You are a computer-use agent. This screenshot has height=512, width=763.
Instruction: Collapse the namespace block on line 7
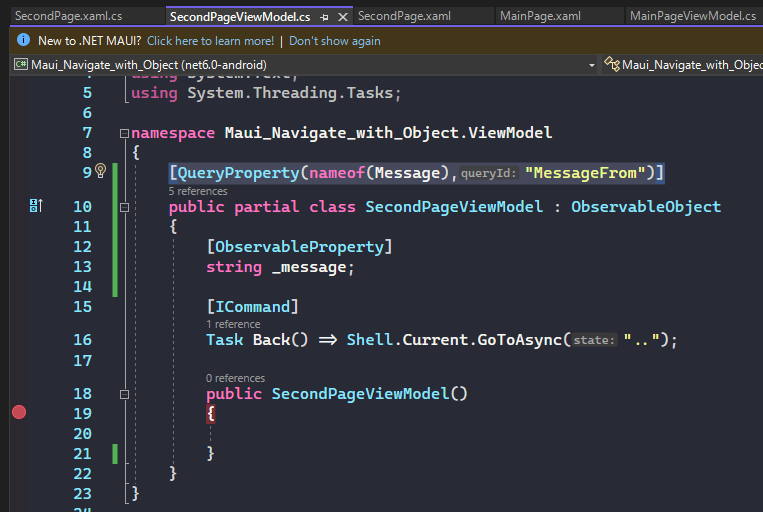(x=124, y=133)
